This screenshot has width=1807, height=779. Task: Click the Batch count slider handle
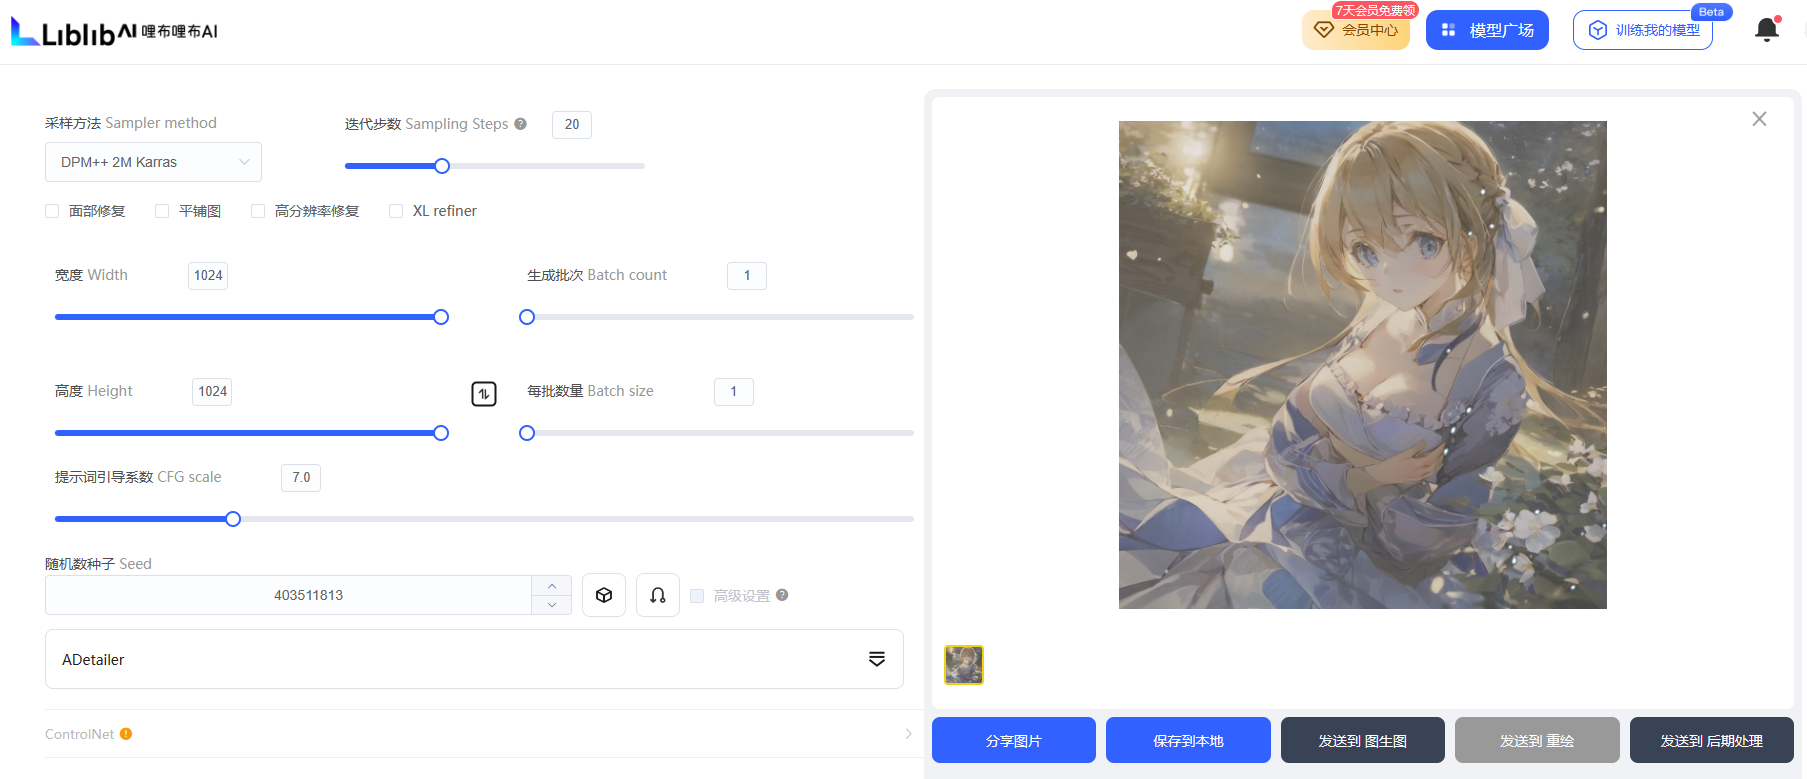[x=527, y=317]
